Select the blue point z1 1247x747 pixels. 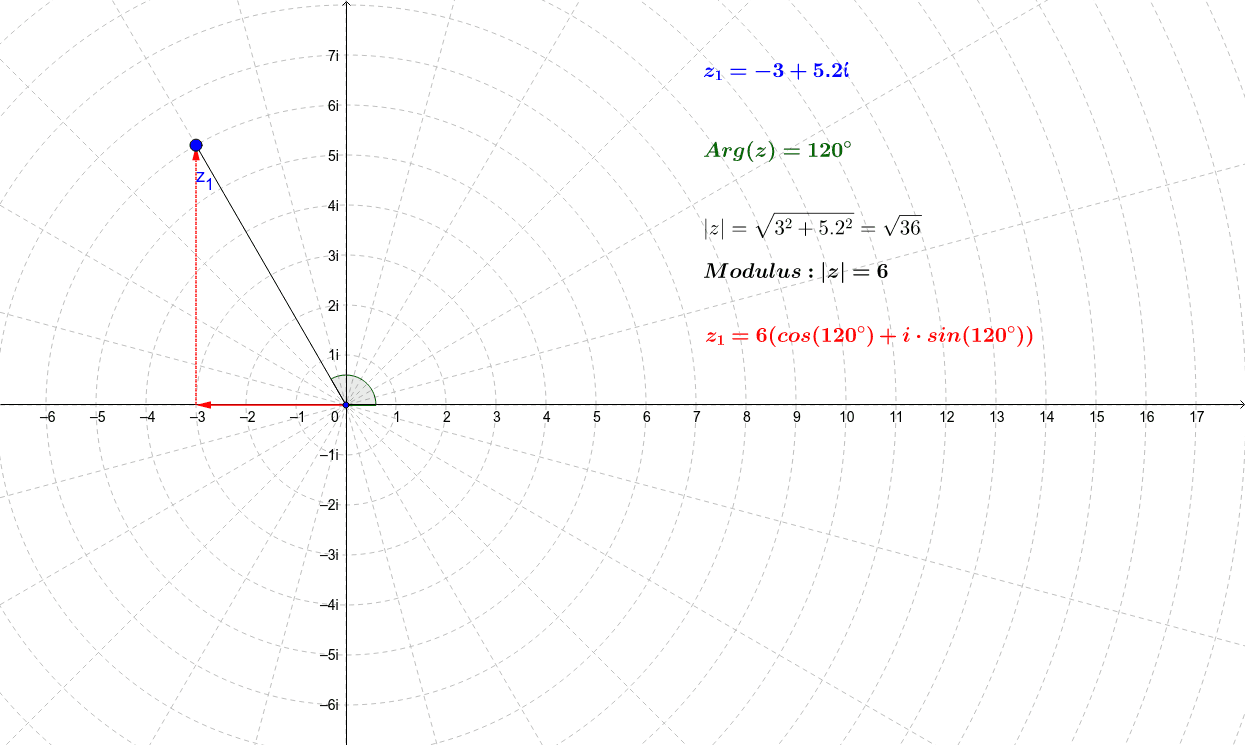coord(196,145)
